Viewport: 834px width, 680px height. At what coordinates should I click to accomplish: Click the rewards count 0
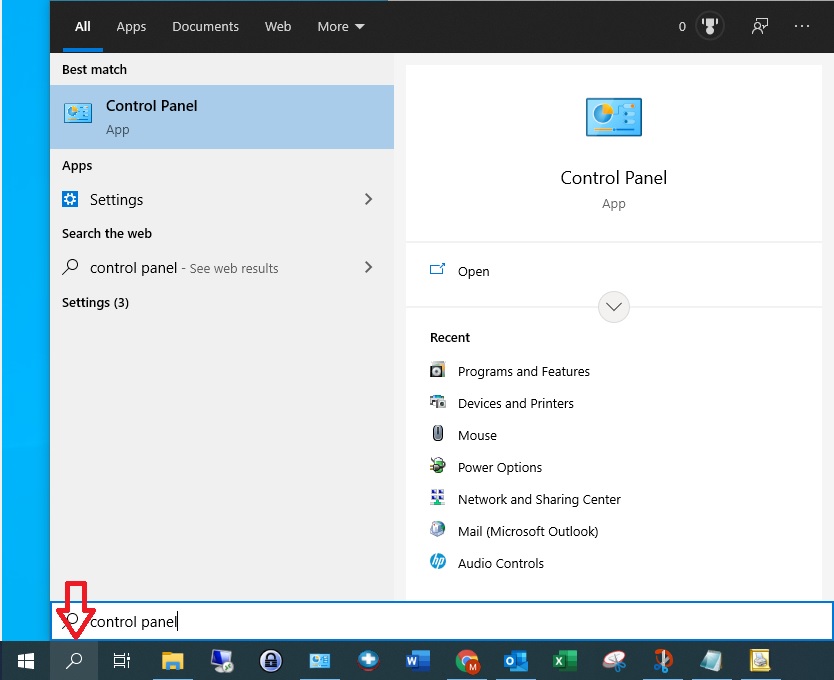[682, 27]
